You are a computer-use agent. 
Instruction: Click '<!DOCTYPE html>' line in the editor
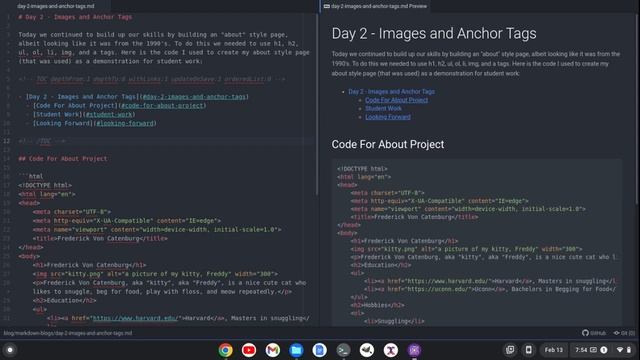coord(45,185)
